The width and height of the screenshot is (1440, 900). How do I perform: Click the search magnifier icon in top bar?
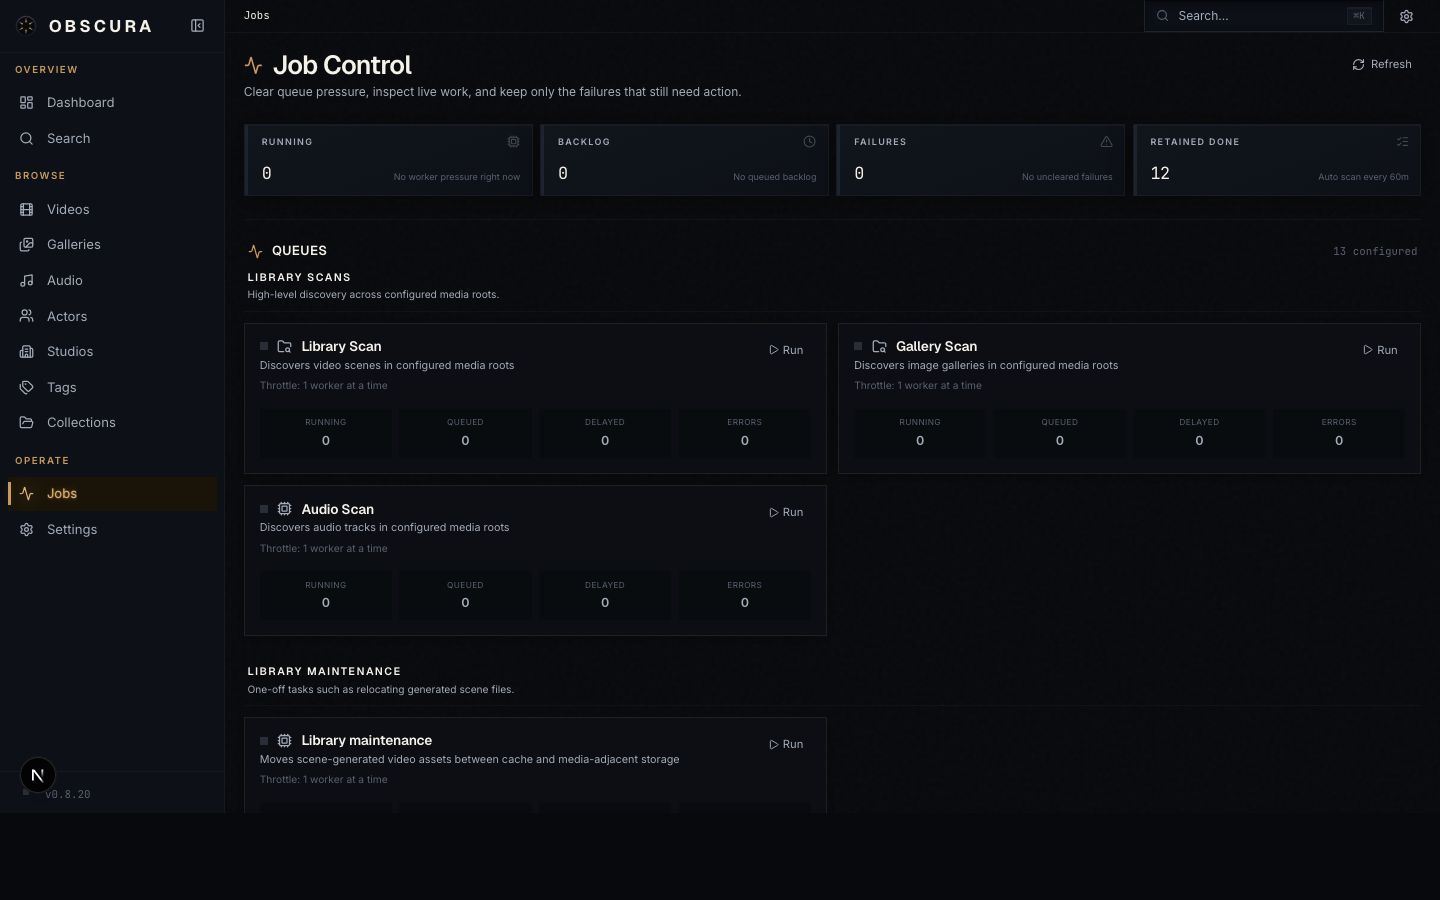1162,16
